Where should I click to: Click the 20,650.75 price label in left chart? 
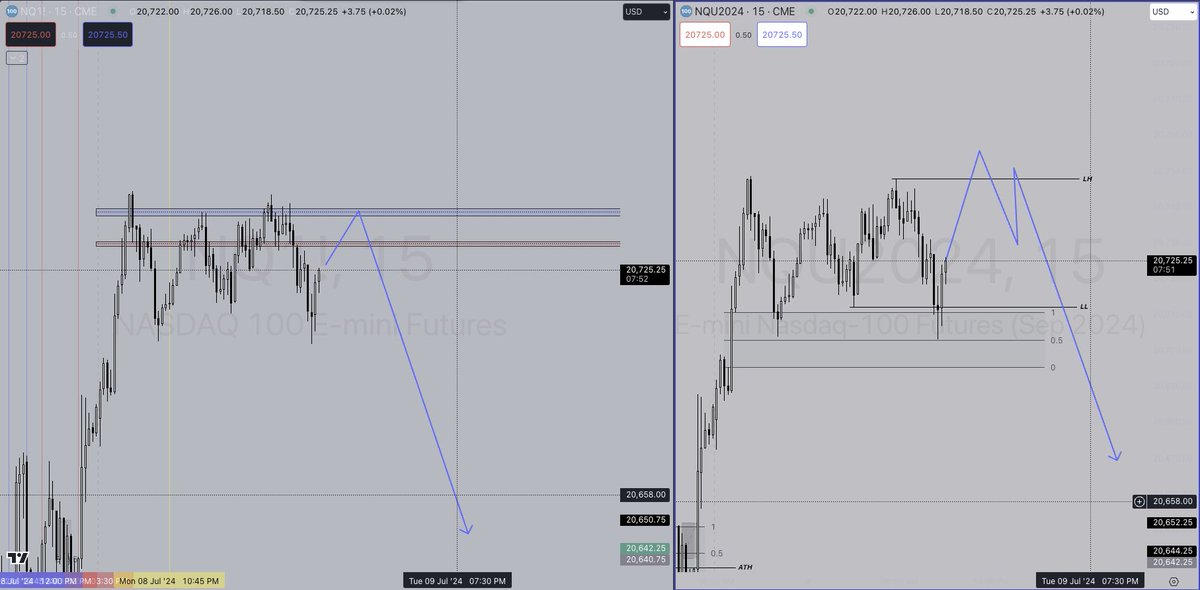[x=647, y=520]
